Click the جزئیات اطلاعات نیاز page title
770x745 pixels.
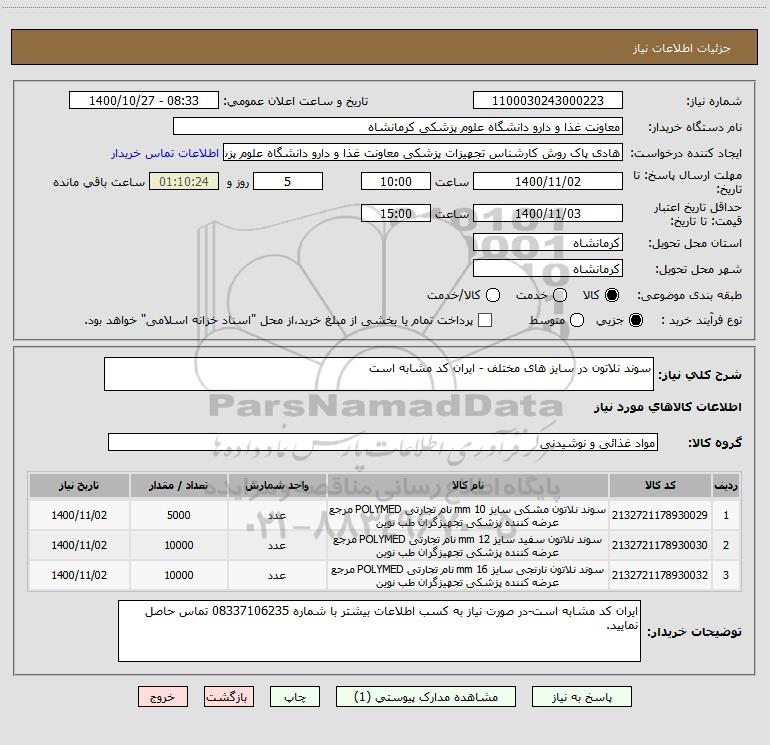(682, 48)
